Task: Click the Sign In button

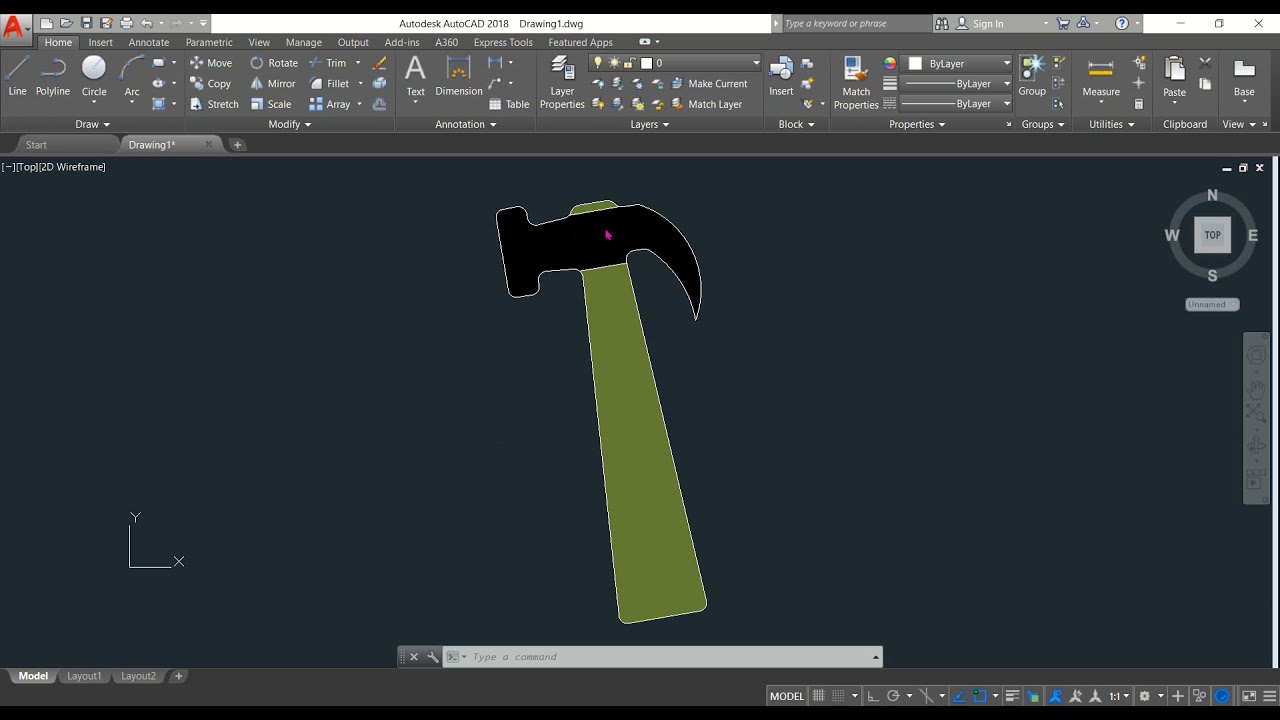Action: pos(980,23)
